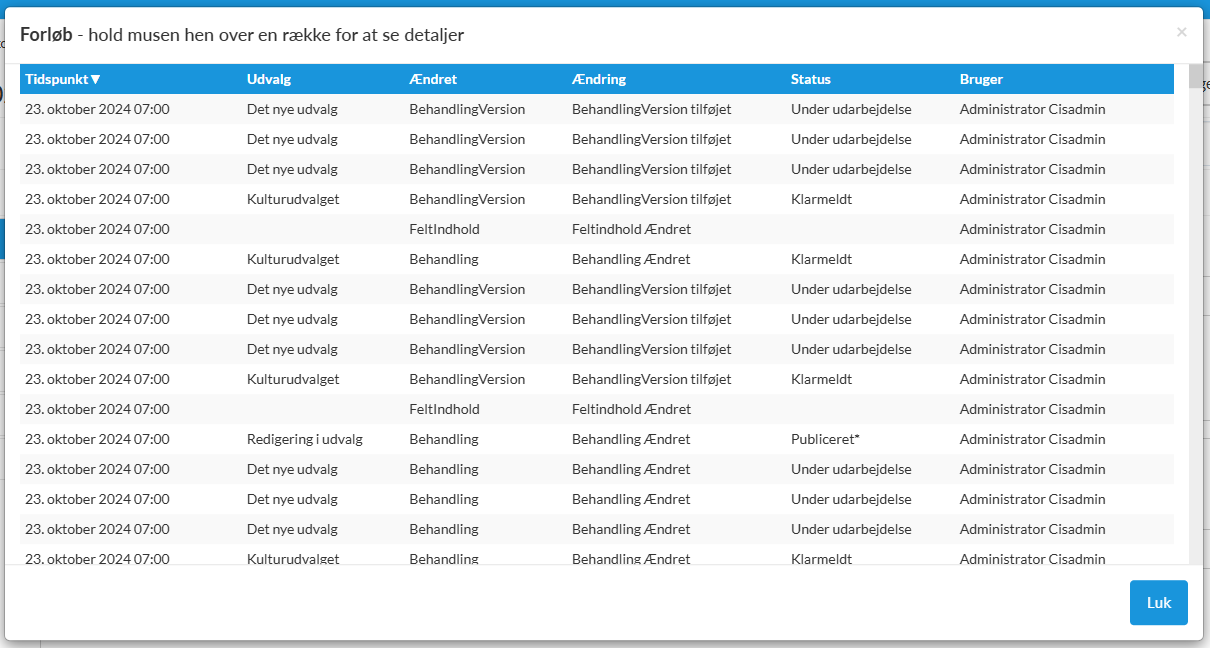Click the Ændret column header

[x=433, y=80]
